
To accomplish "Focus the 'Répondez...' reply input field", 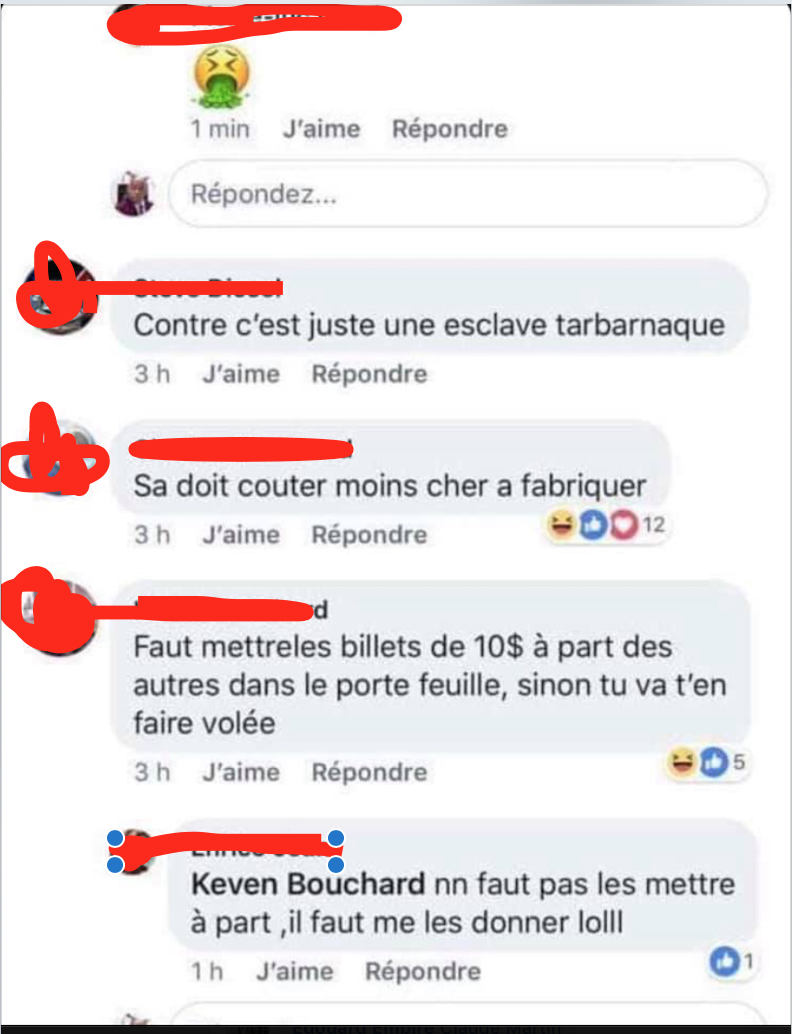I will tap(468, 194).
